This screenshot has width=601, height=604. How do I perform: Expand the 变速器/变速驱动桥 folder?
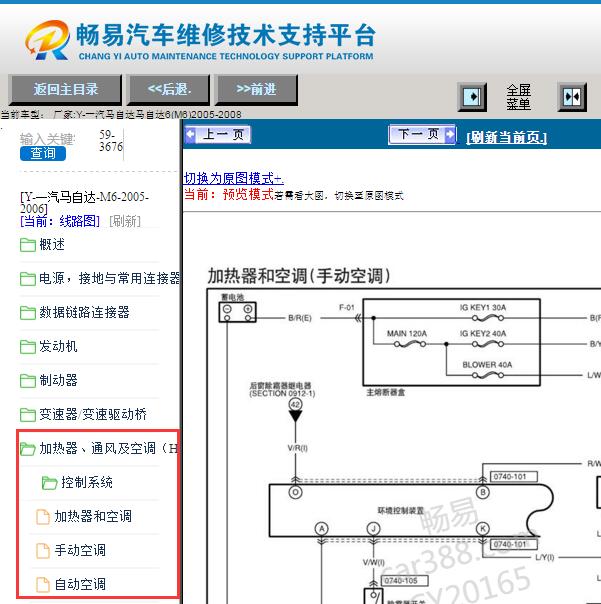pos(93,414)
